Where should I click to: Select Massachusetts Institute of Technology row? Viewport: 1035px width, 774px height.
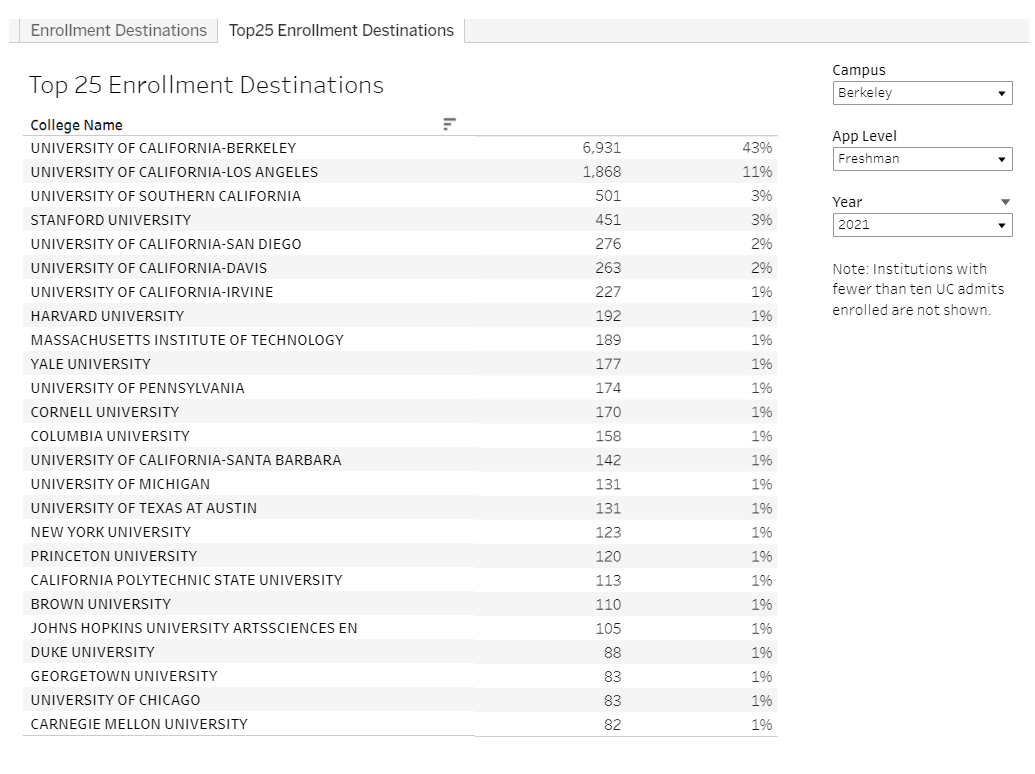(x=187, y=340)
